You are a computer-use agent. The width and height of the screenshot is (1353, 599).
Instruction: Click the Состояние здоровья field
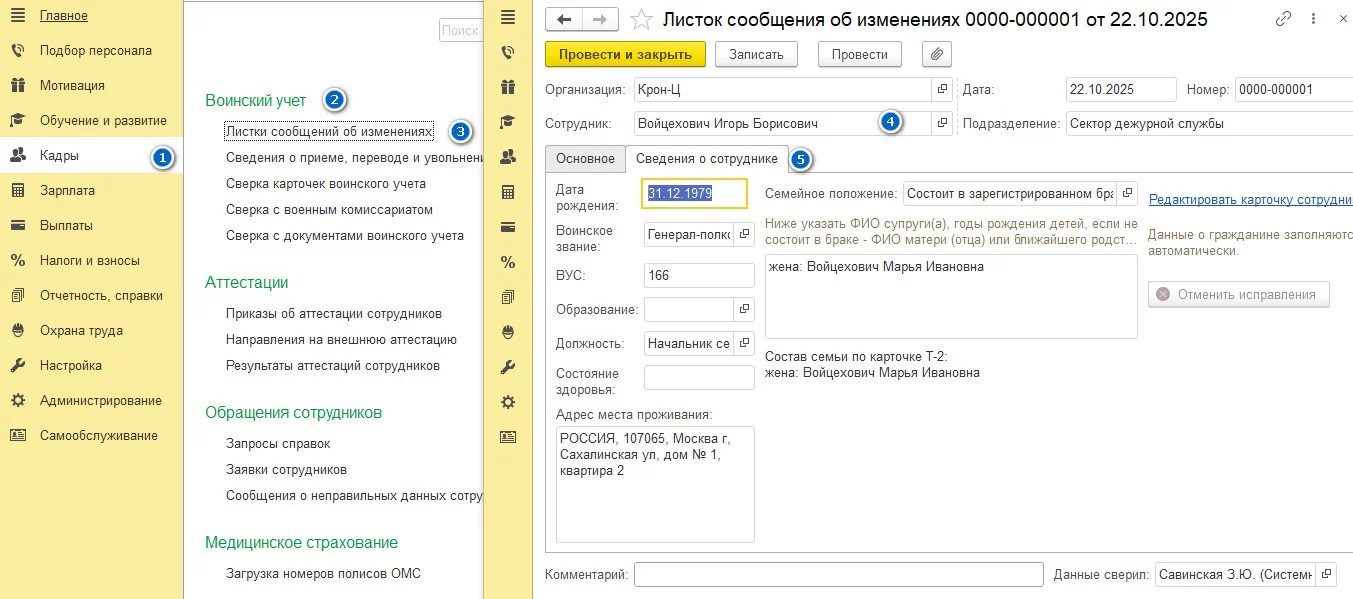coord(699,378)
